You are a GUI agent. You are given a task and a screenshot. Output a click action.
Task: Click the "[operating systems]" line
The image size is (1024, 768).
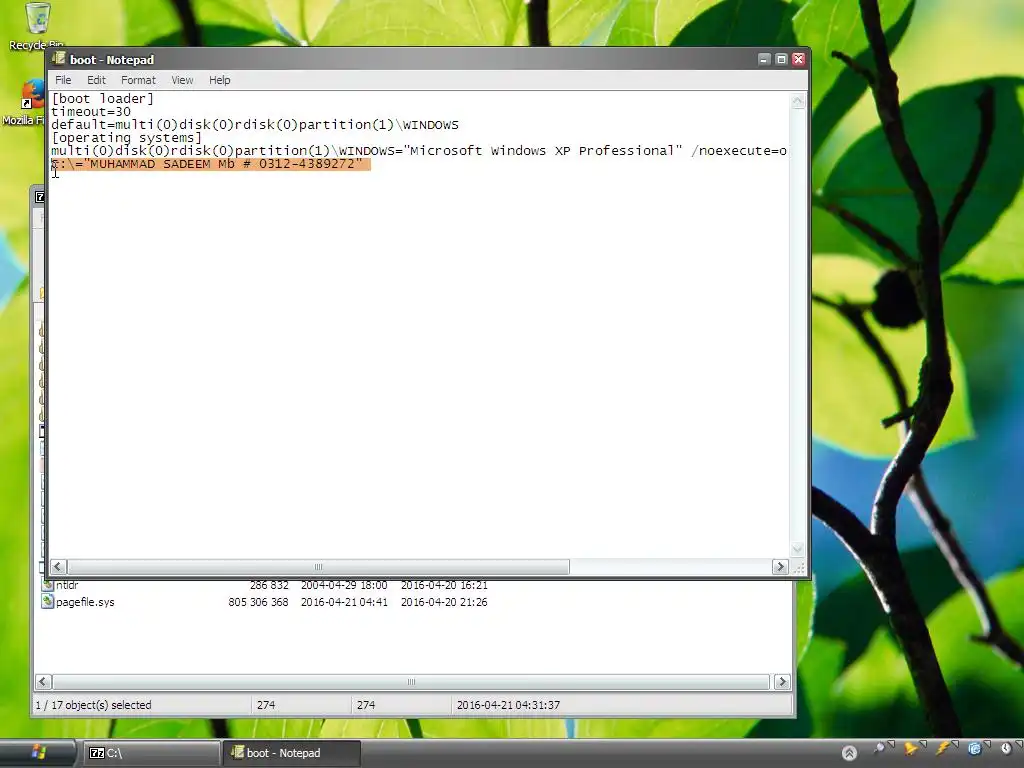tap(127, 138)
